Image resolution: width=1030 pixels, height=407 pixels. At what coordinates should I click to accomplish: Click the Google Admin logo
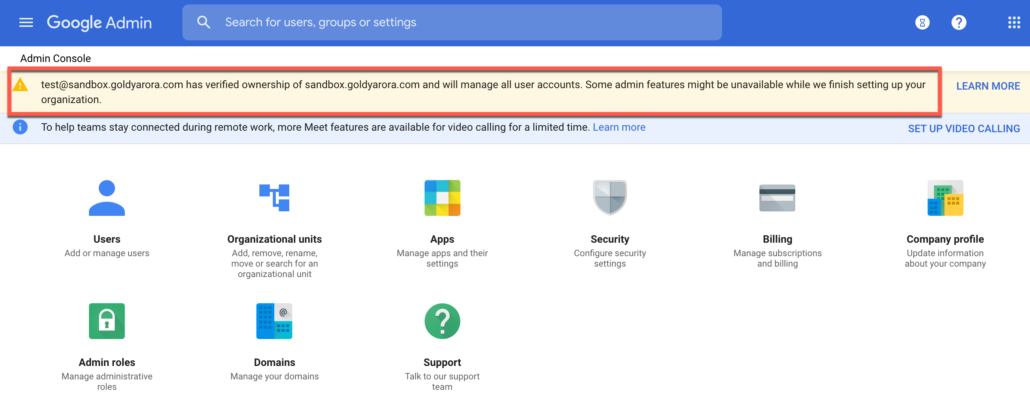[x=99, y=22]
